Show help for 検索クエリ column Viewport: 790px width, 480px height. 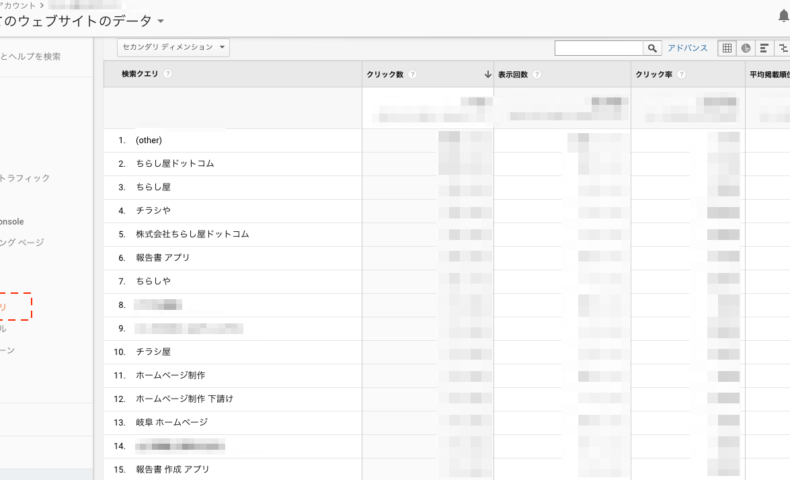(168, 74)
